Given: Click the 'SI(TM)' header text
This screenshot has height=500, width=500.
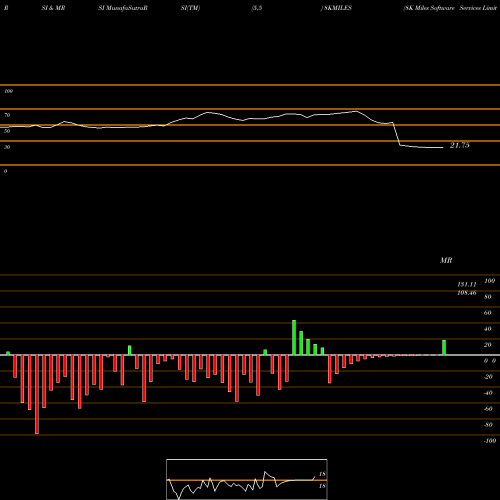Looking at the screenshot, I should [190, 8].
